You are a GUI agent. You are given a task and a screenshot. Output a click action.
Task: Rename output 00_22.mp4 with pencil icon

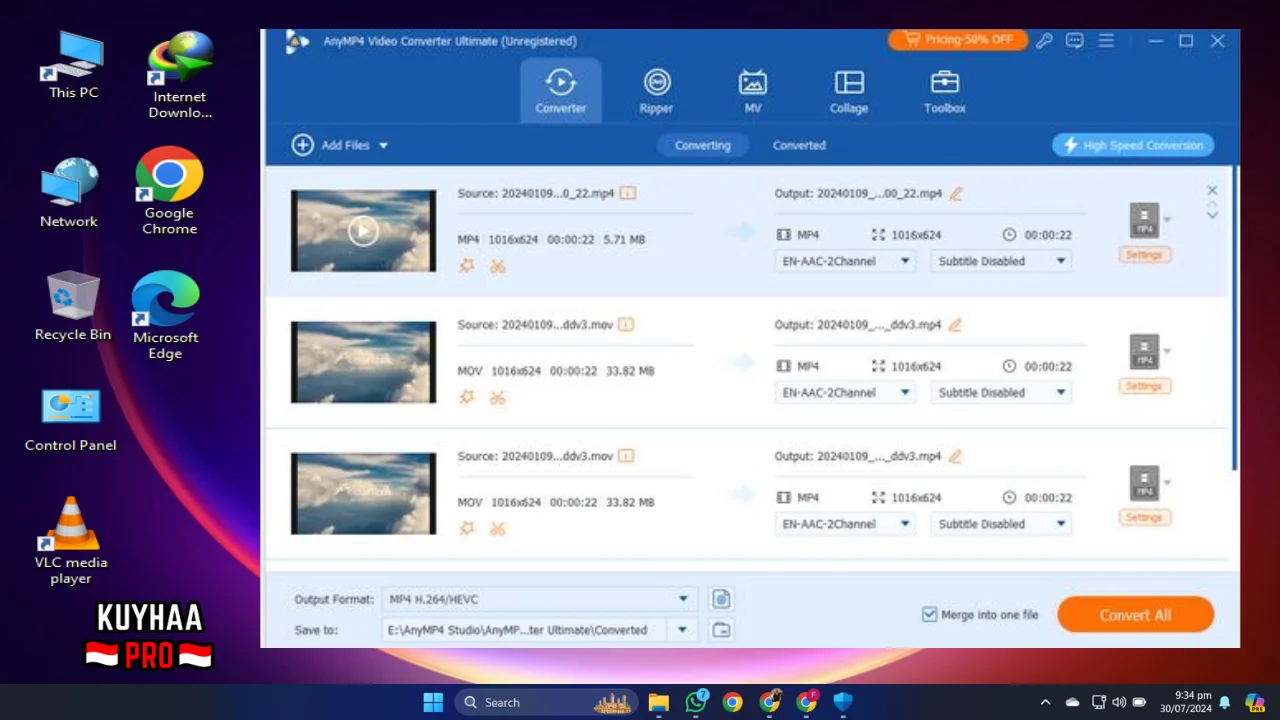[x=956, y=193]
